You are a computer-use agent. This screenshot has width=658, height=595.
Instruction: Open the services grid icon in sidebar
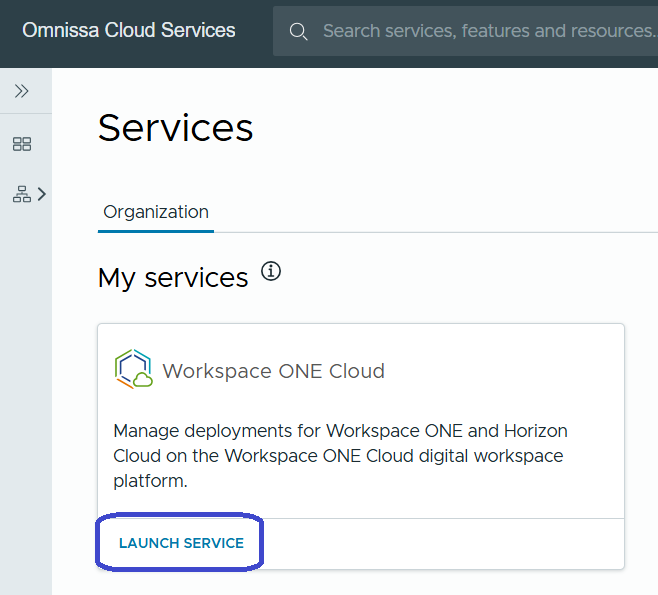point(22,144)
